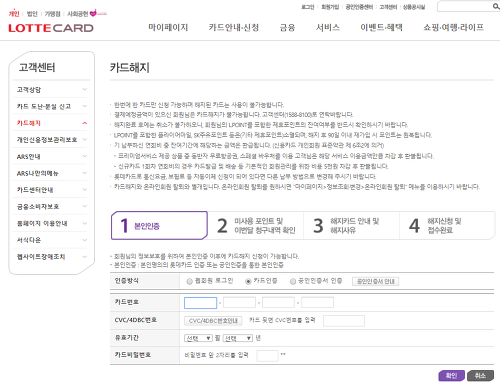The image size is (500, 390).
Task: Click the fourth card number field
Action: point(317,302)
